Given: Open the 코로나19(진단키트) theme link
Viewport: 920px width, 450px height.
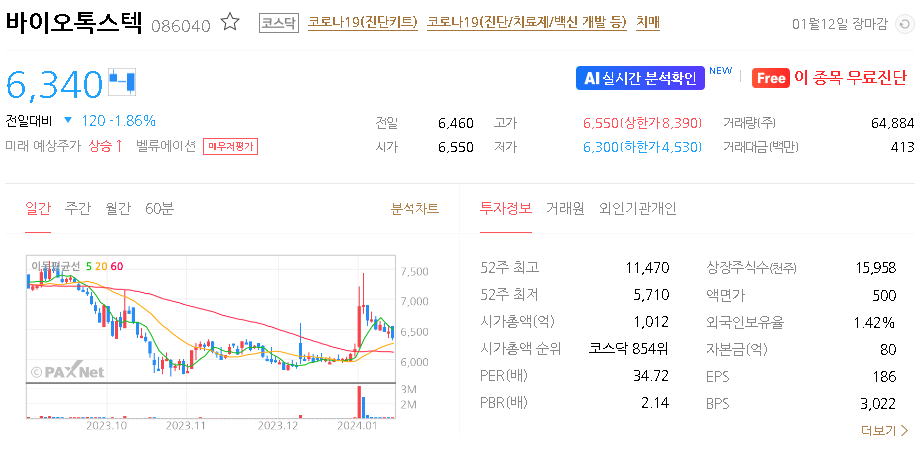Looking at the screenshot, I should tap(363, 23).
